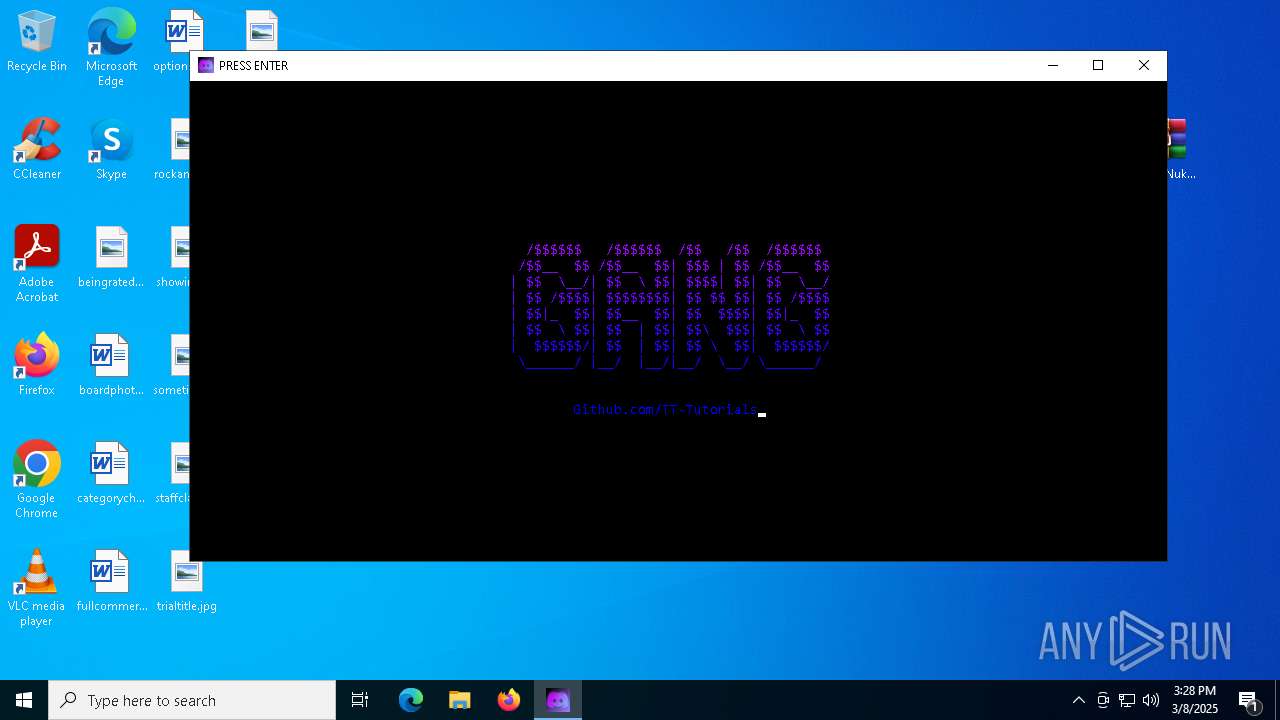Open volume control tray icon

point(1151,700)
